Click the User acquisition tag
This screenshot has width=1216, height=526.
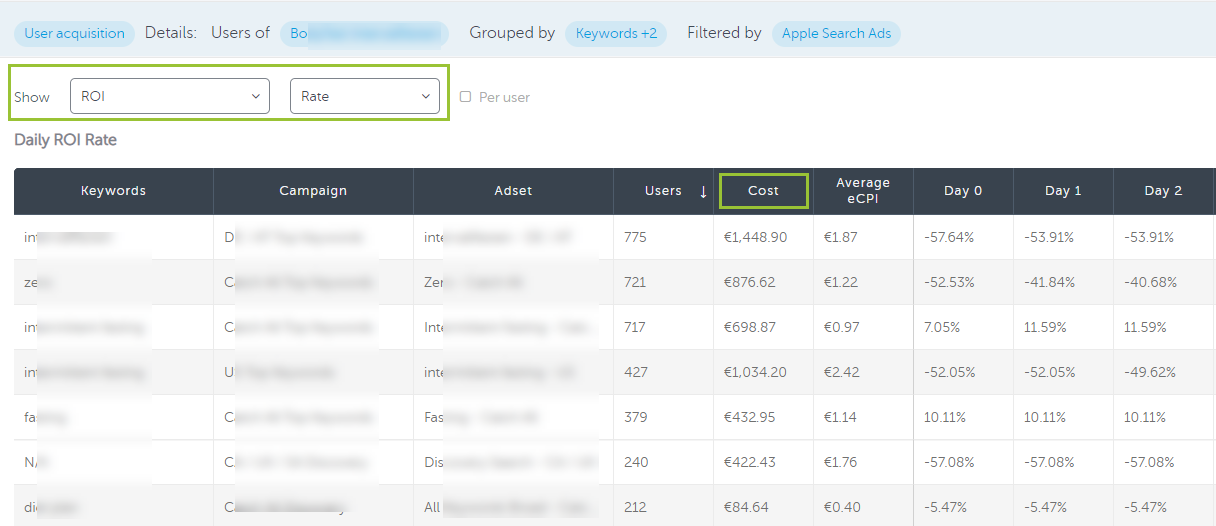point(74,33)
